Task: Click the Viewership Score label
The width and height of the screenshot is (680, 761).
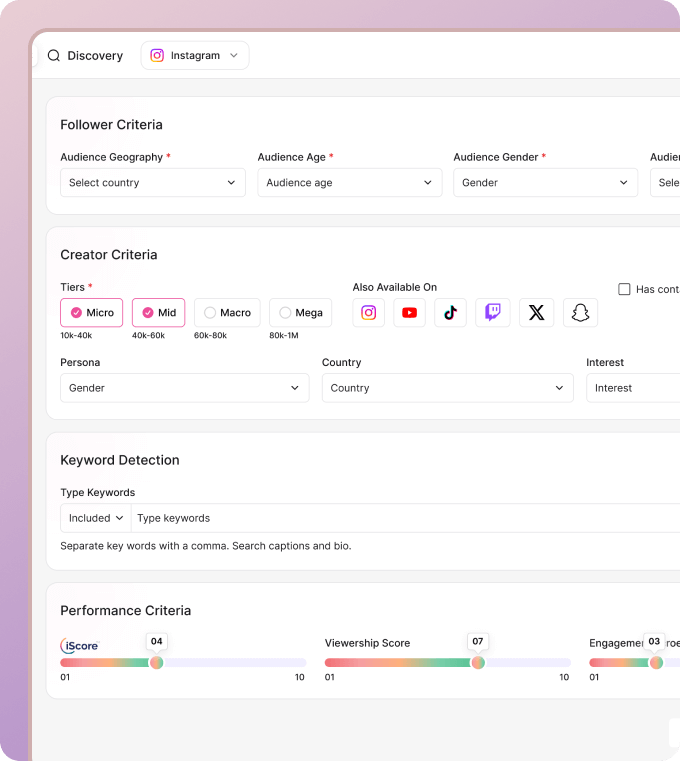Action: (367, 643)
